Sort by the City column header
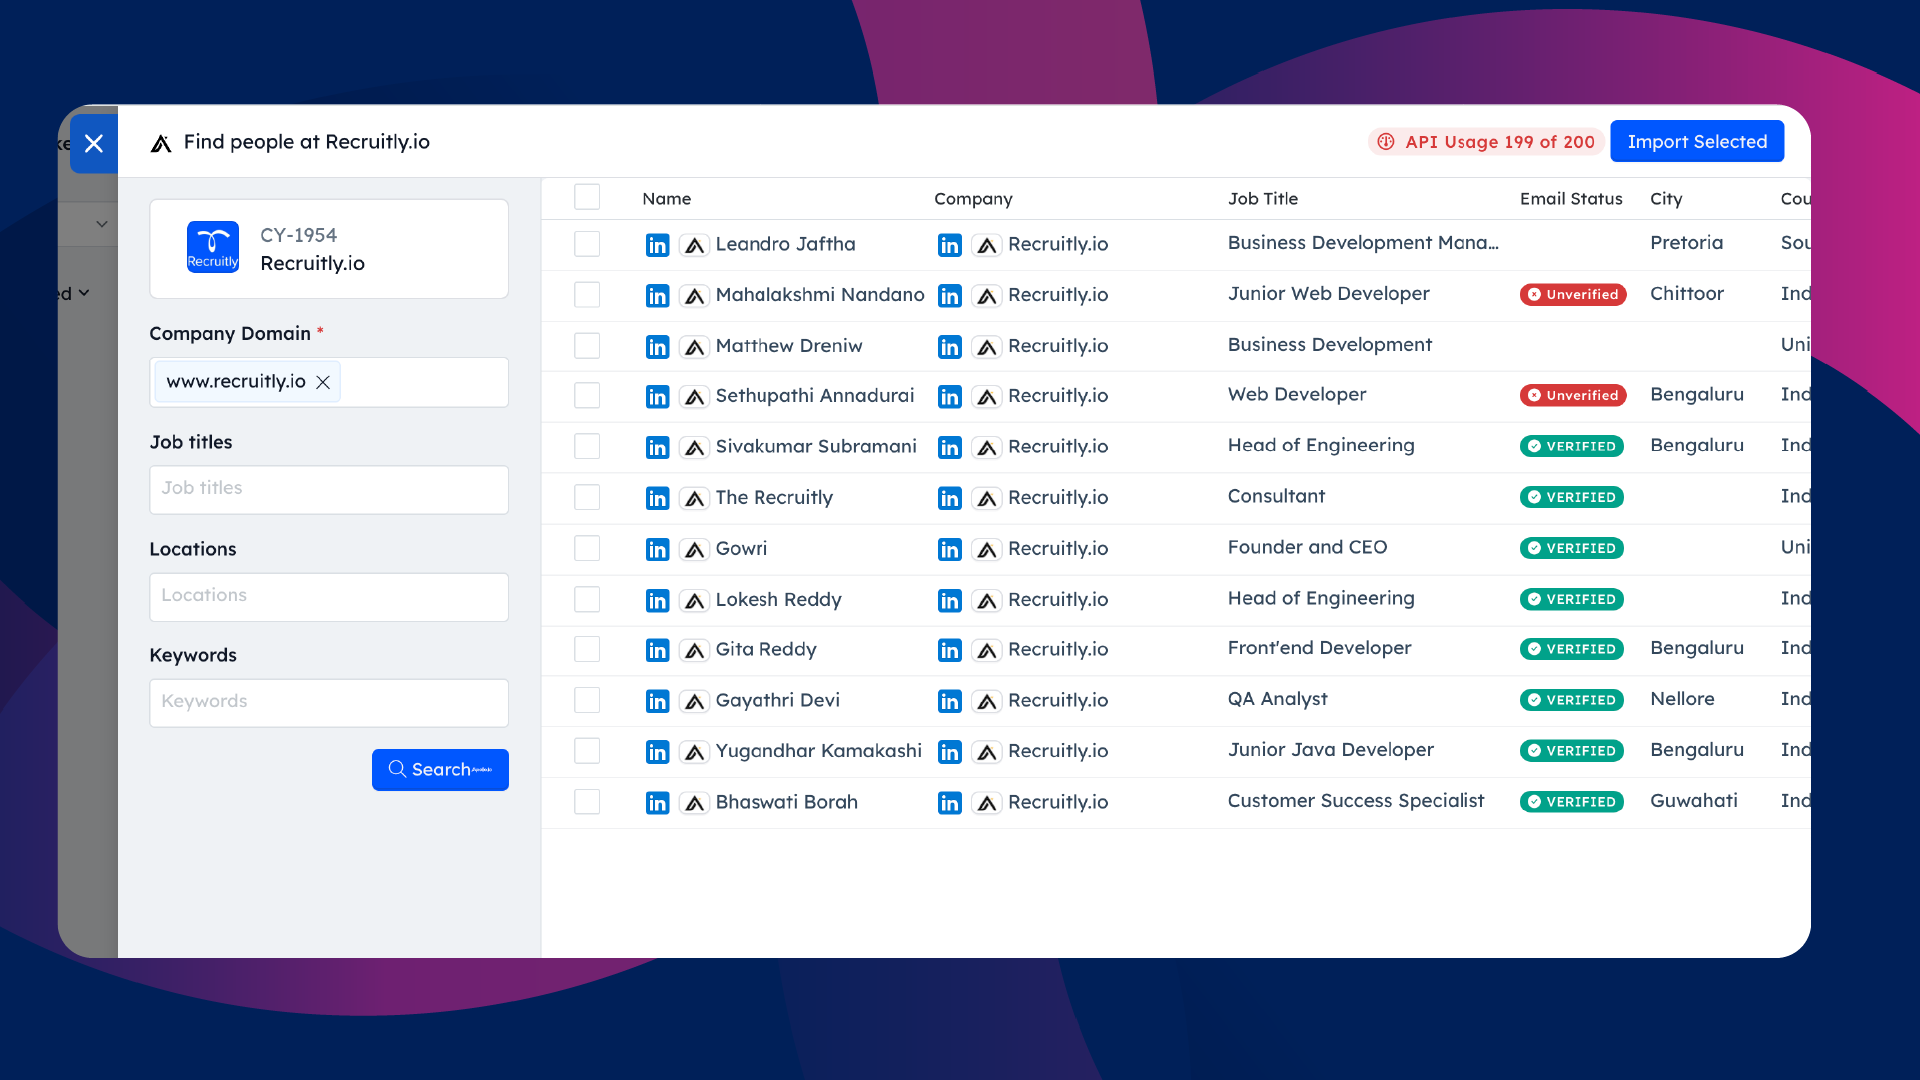1920x1080 pixels. coord(1666,199)
